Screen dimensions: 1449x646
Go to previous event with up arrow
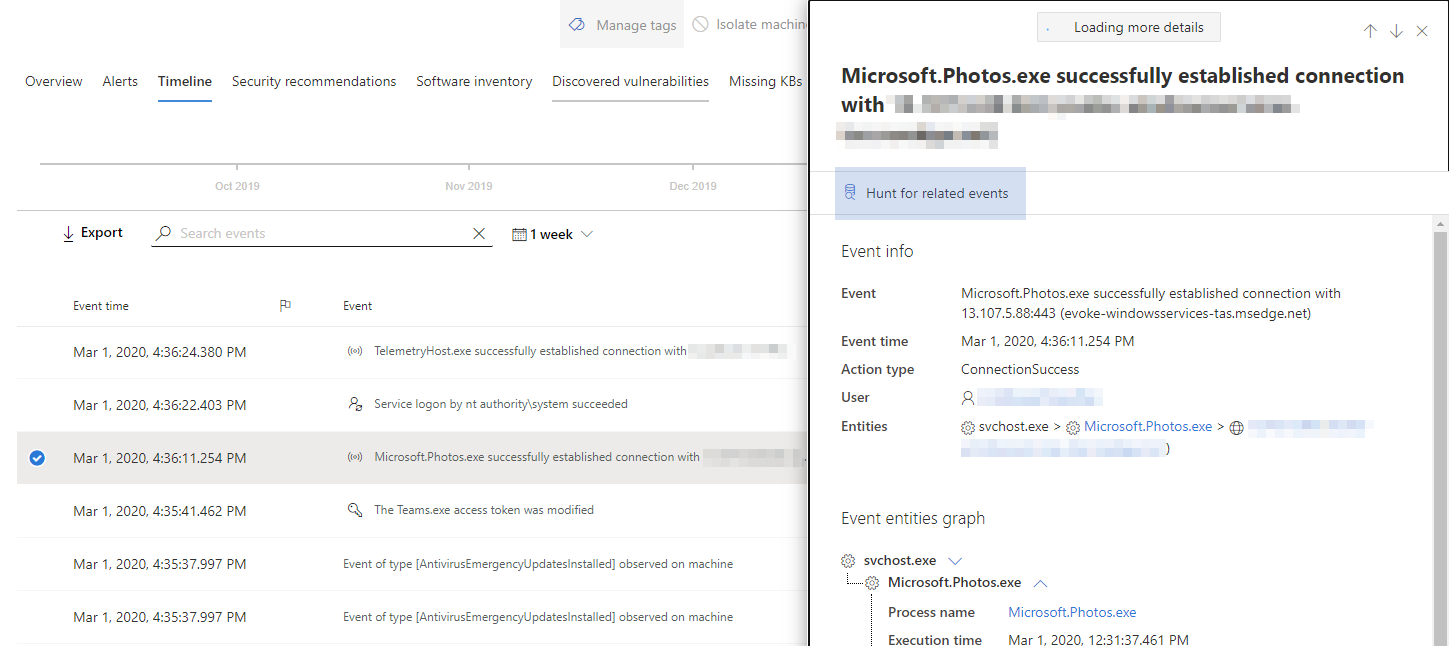point(1370,31)
